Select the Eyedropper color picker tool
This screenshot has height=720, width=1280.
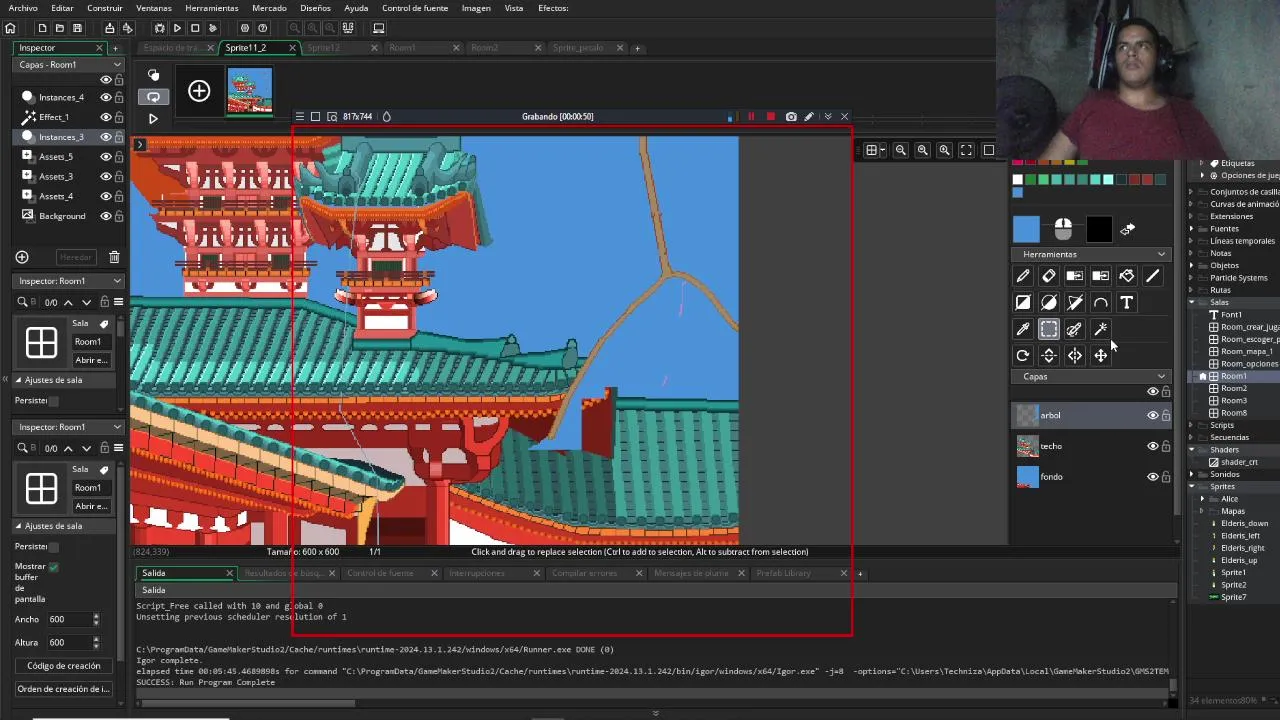(1022, 329)
